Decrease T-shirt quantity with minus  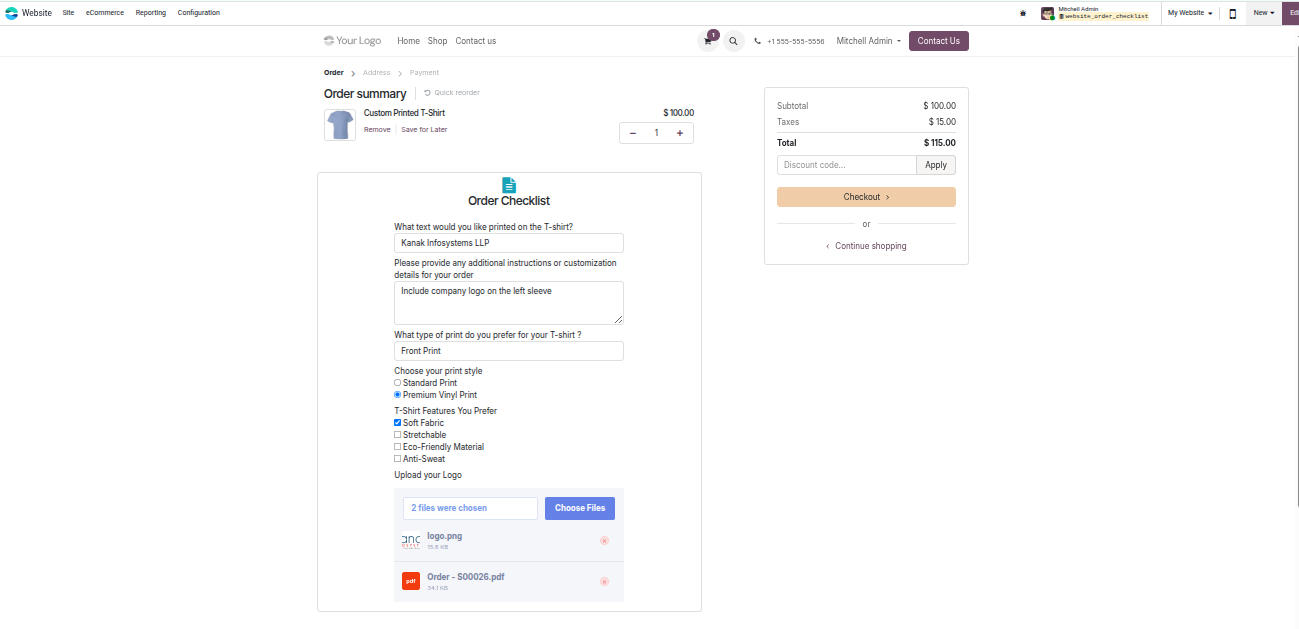point(633,133)
